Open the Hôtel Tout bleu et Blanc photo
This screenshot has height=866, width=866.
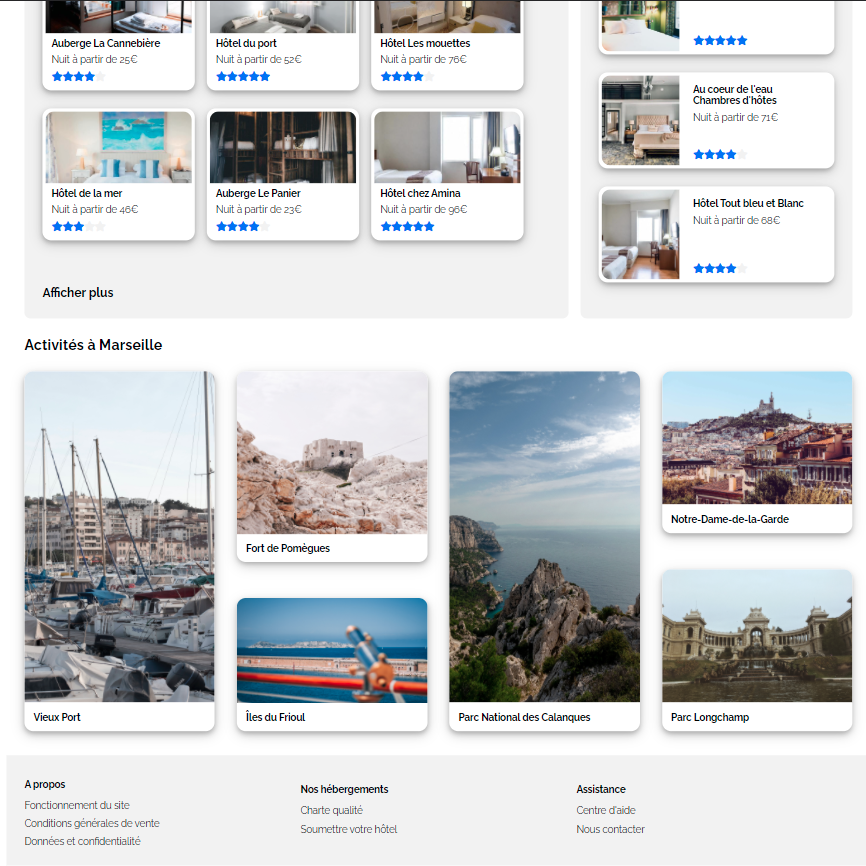[640, 234]
